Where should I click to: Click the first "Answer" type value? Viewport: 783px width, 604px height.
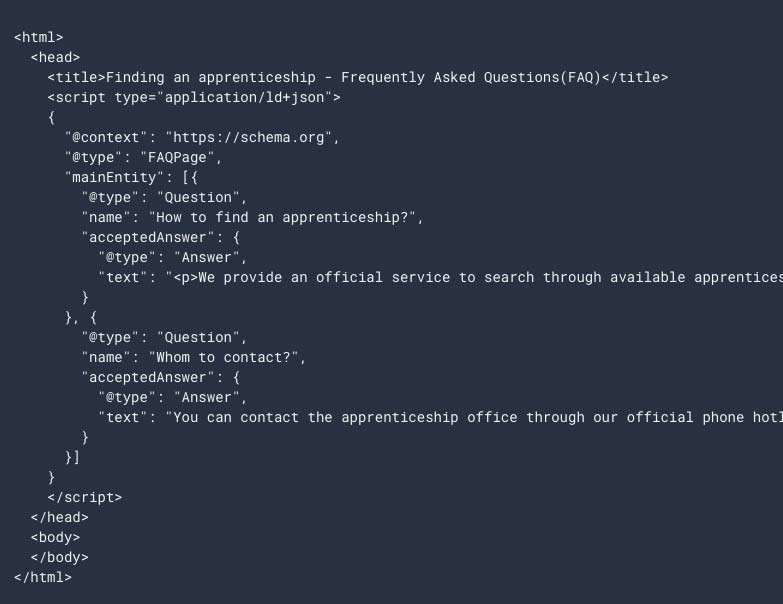coord(207,258)
